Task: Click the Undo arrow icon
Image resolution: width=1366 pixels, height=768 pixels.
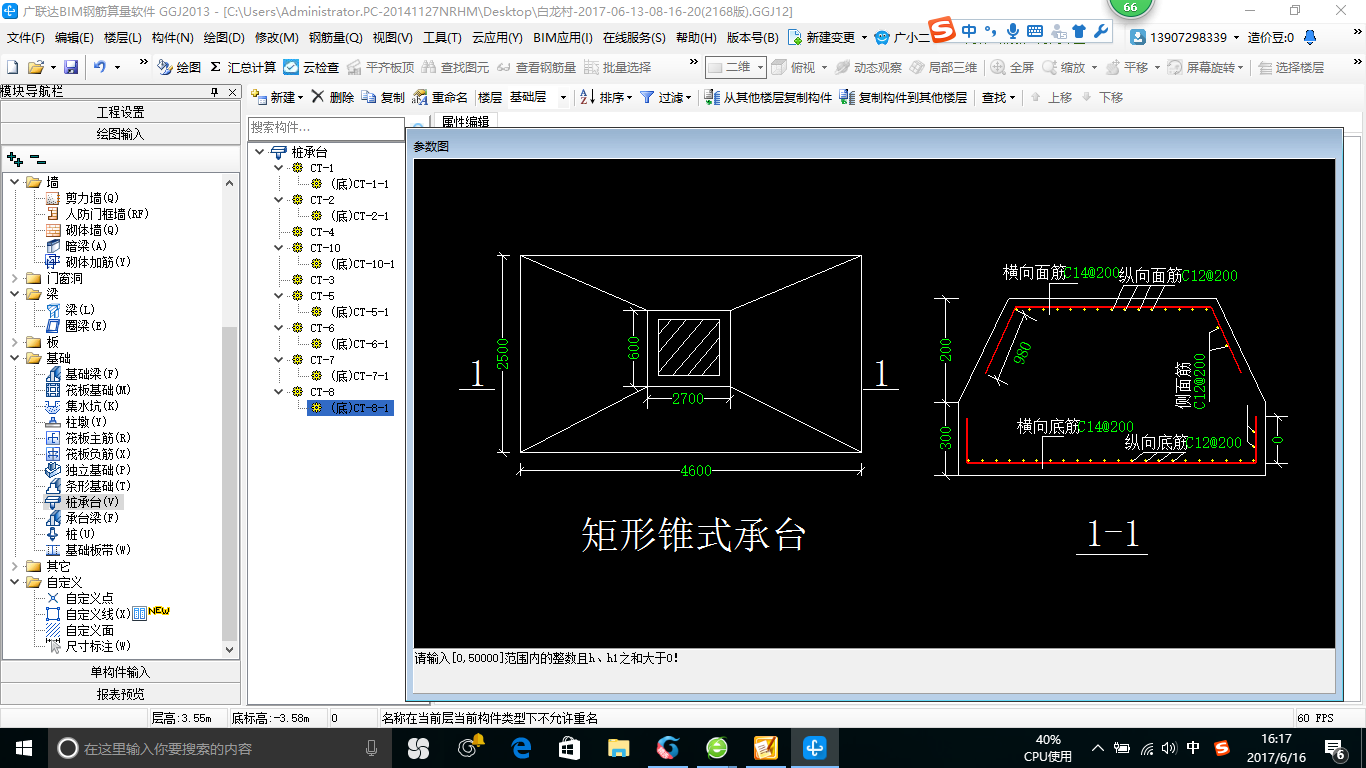Action: 100,67
